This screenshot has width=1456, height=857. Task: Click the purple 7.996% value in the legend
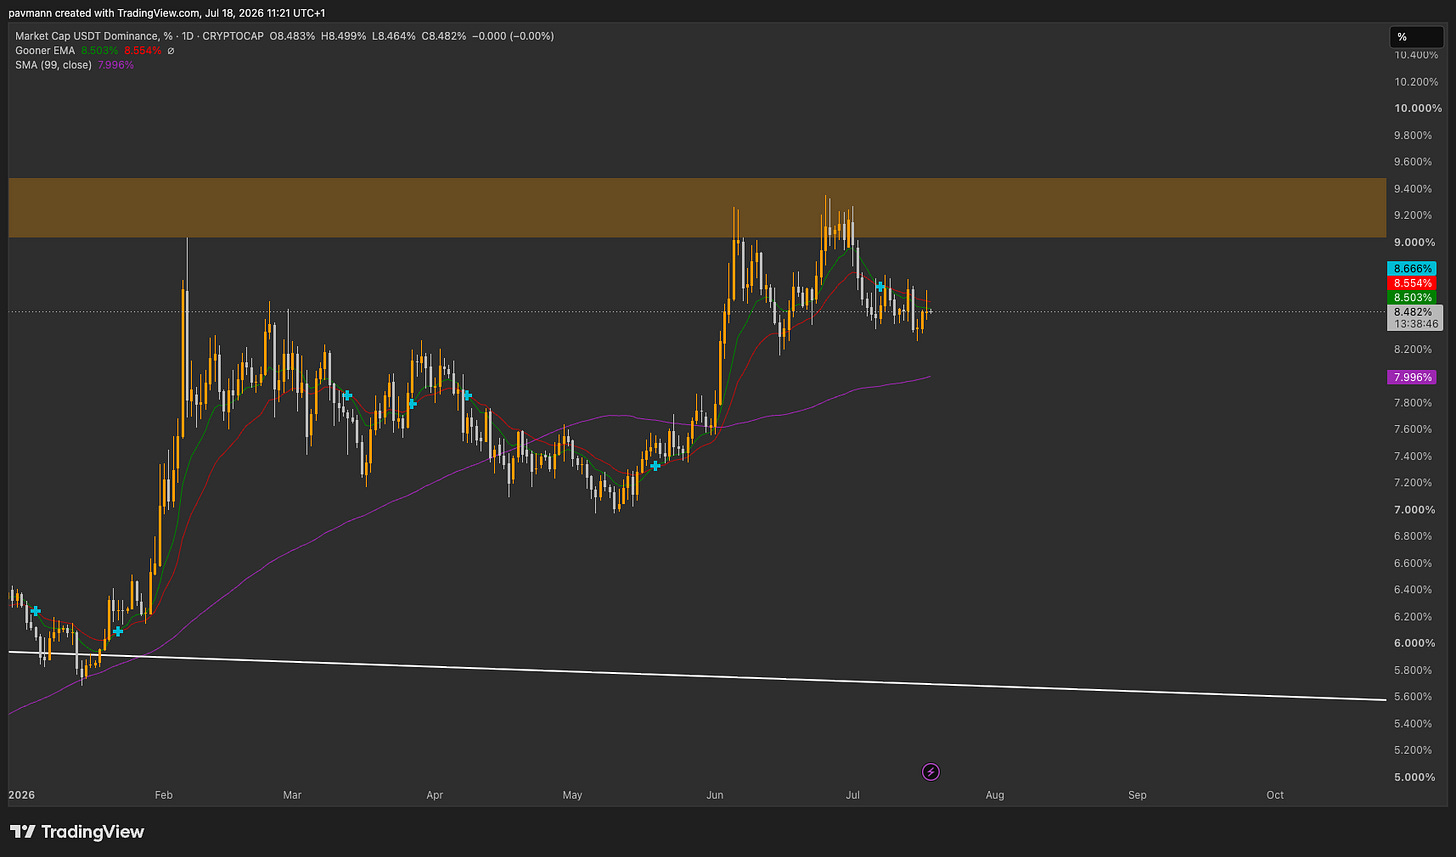[115, 65]
